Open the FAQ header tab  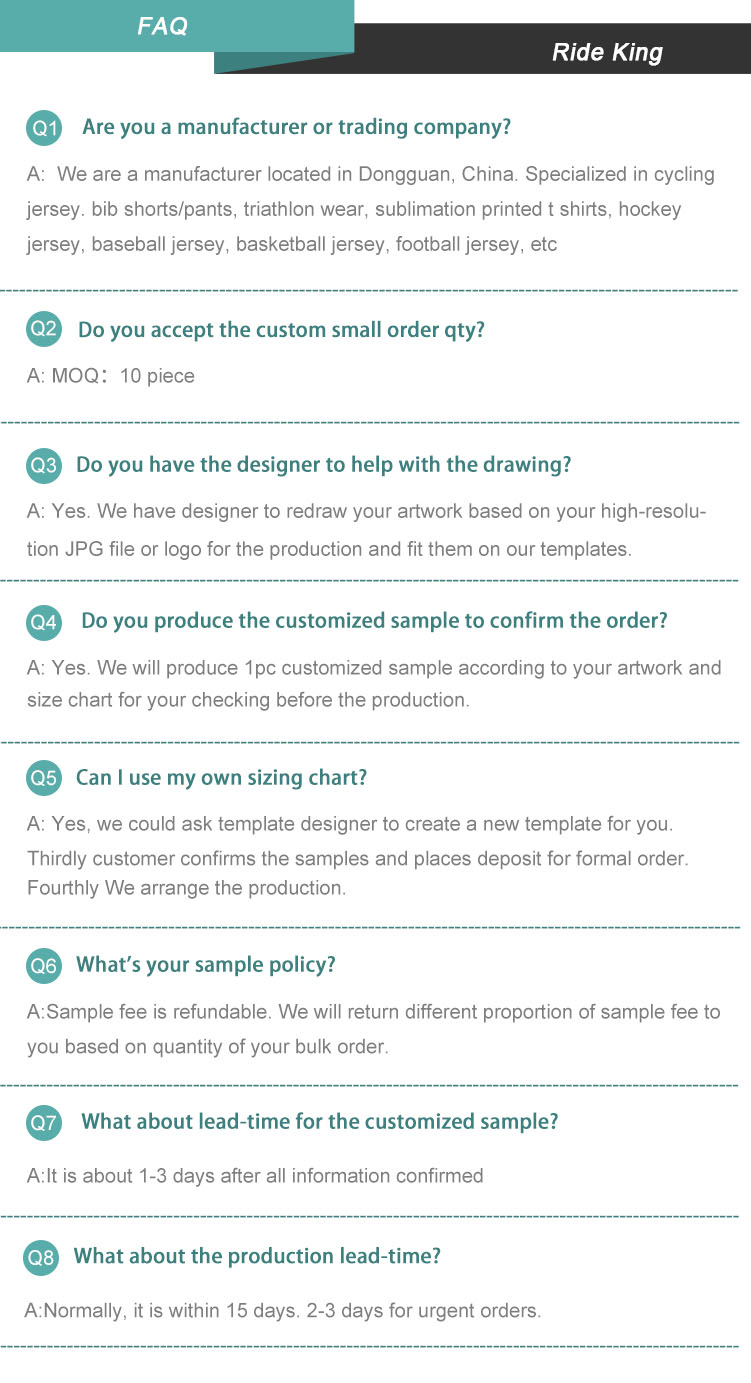click(x=163, y=26)
